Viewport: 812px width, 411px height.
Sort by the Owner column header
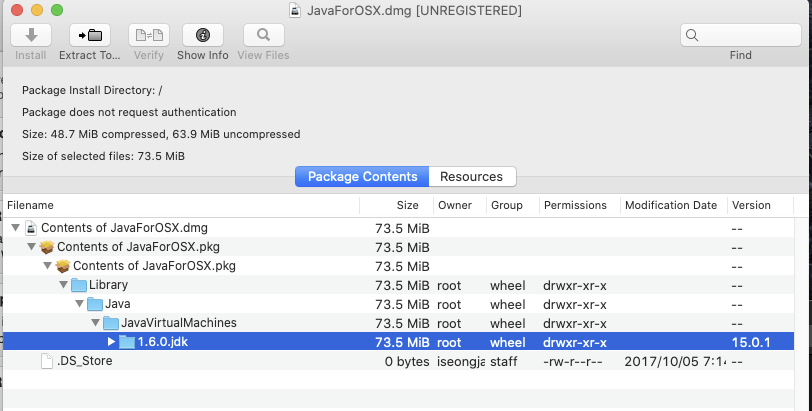(x=460, y=205)
